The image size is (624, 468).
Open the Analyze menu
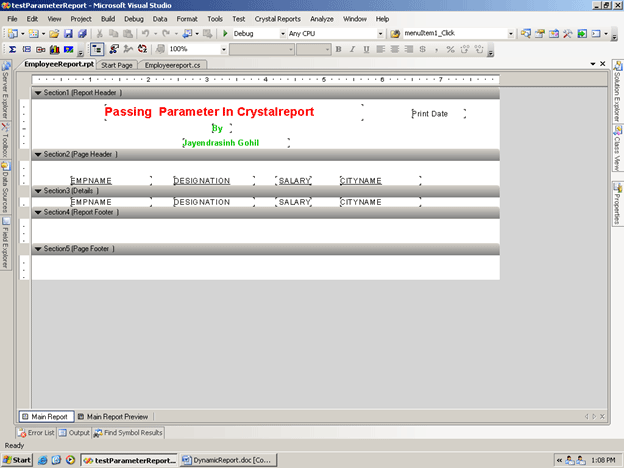pos(322,19)
